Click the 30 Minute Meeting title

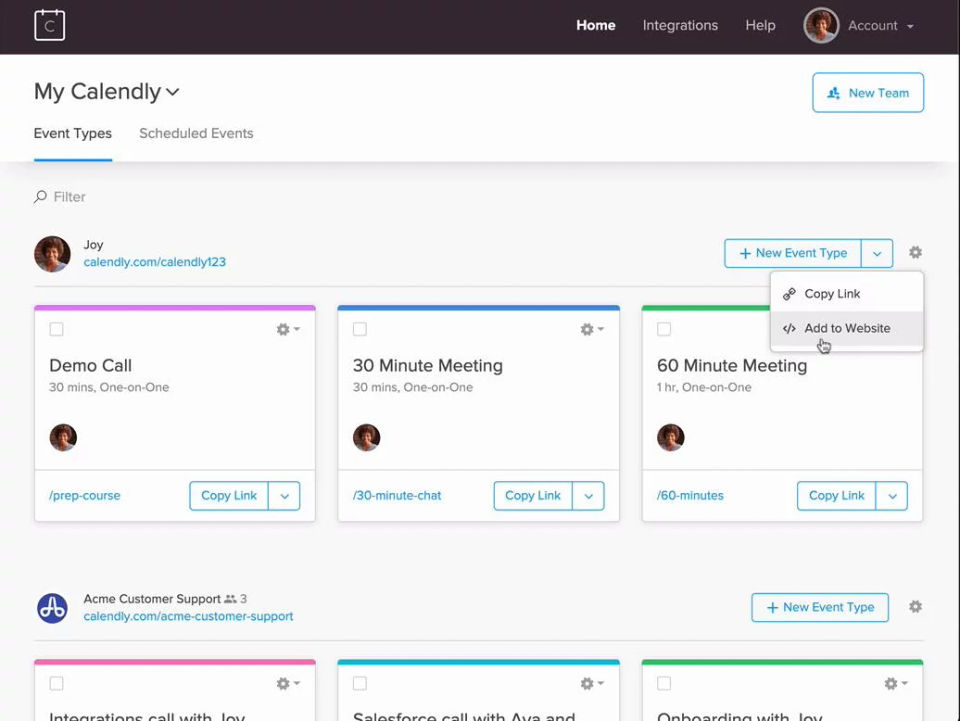point(427,365)
